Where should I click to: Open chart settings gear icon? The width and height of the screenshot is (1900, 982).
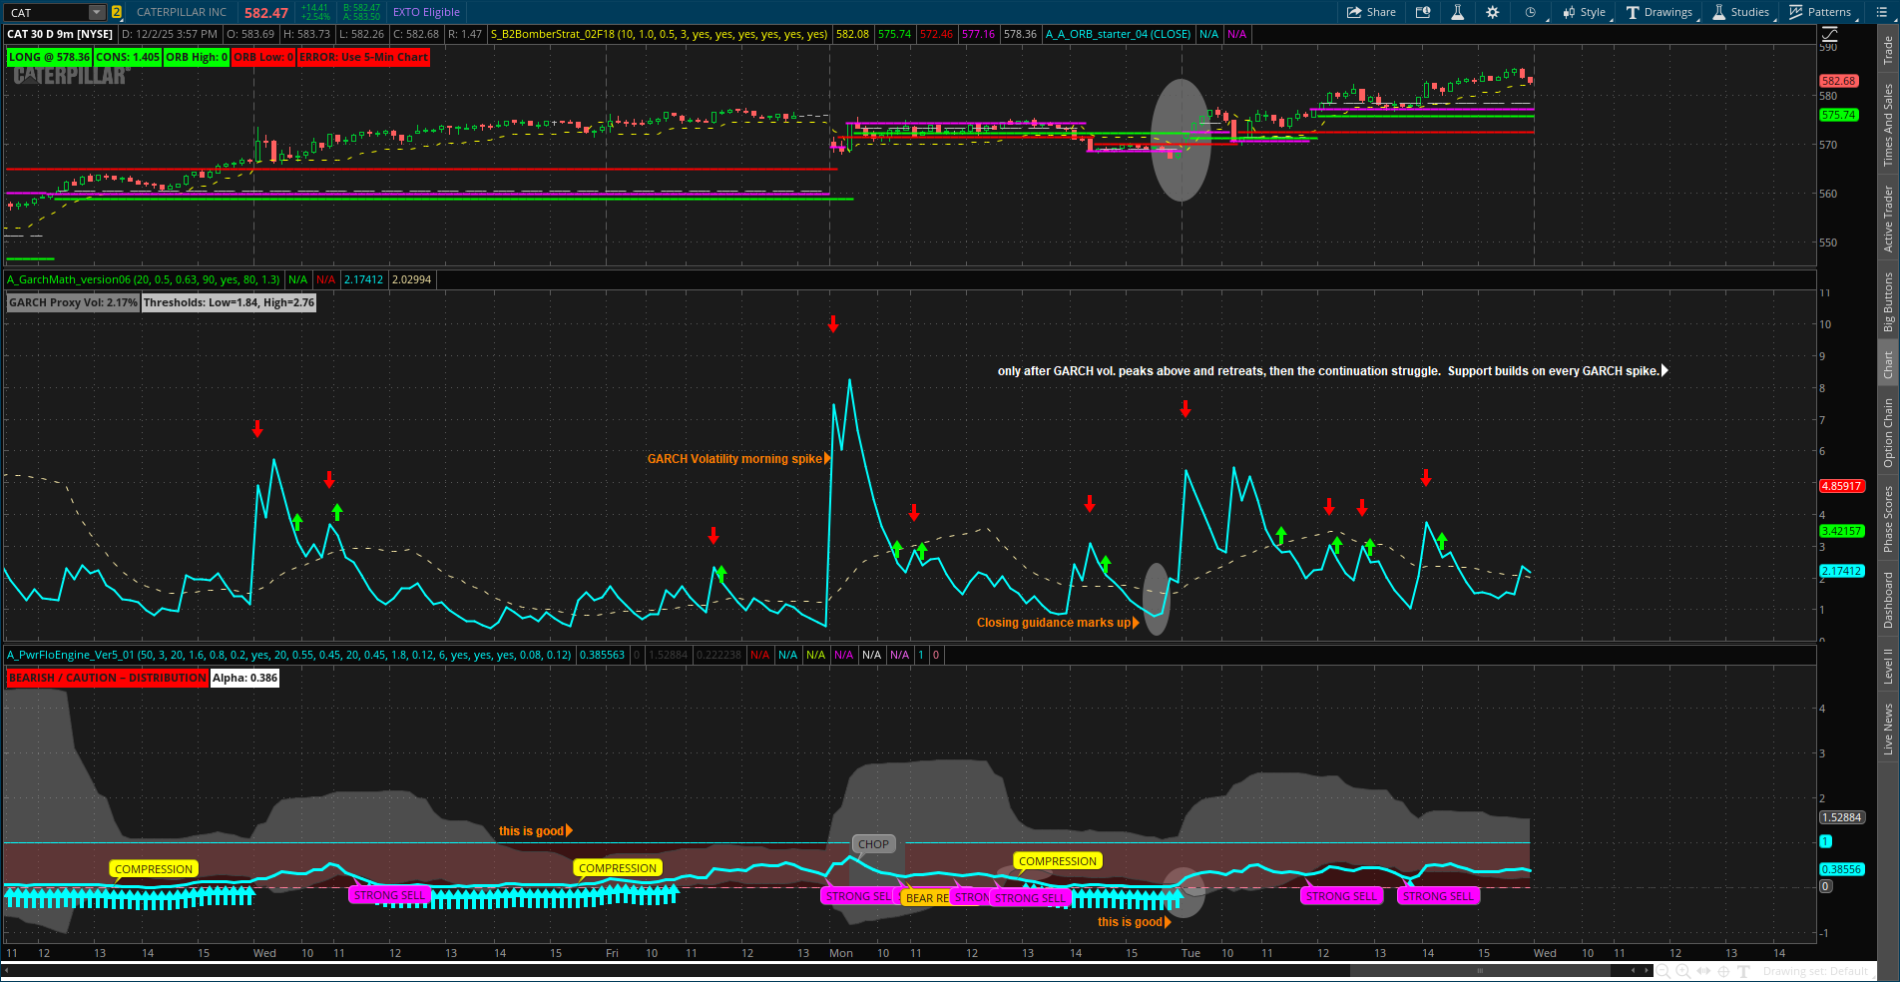(x=1492, y=12)
